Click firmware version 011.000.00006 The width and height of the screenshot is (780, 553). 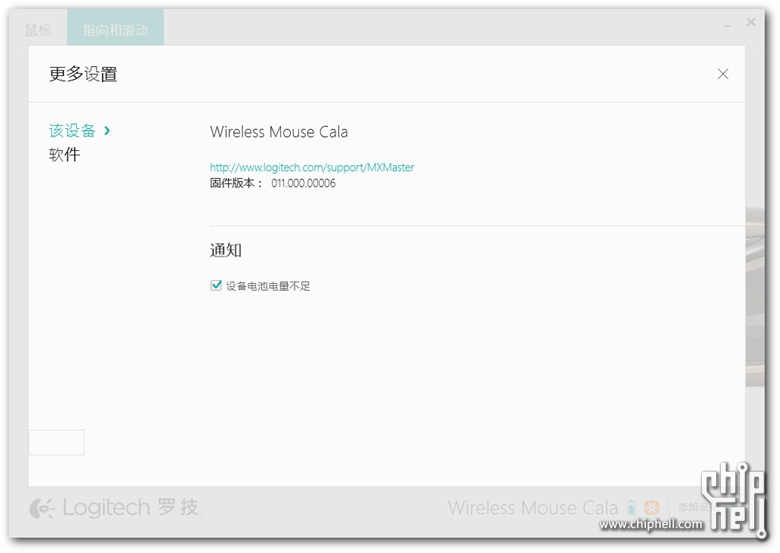303,183
